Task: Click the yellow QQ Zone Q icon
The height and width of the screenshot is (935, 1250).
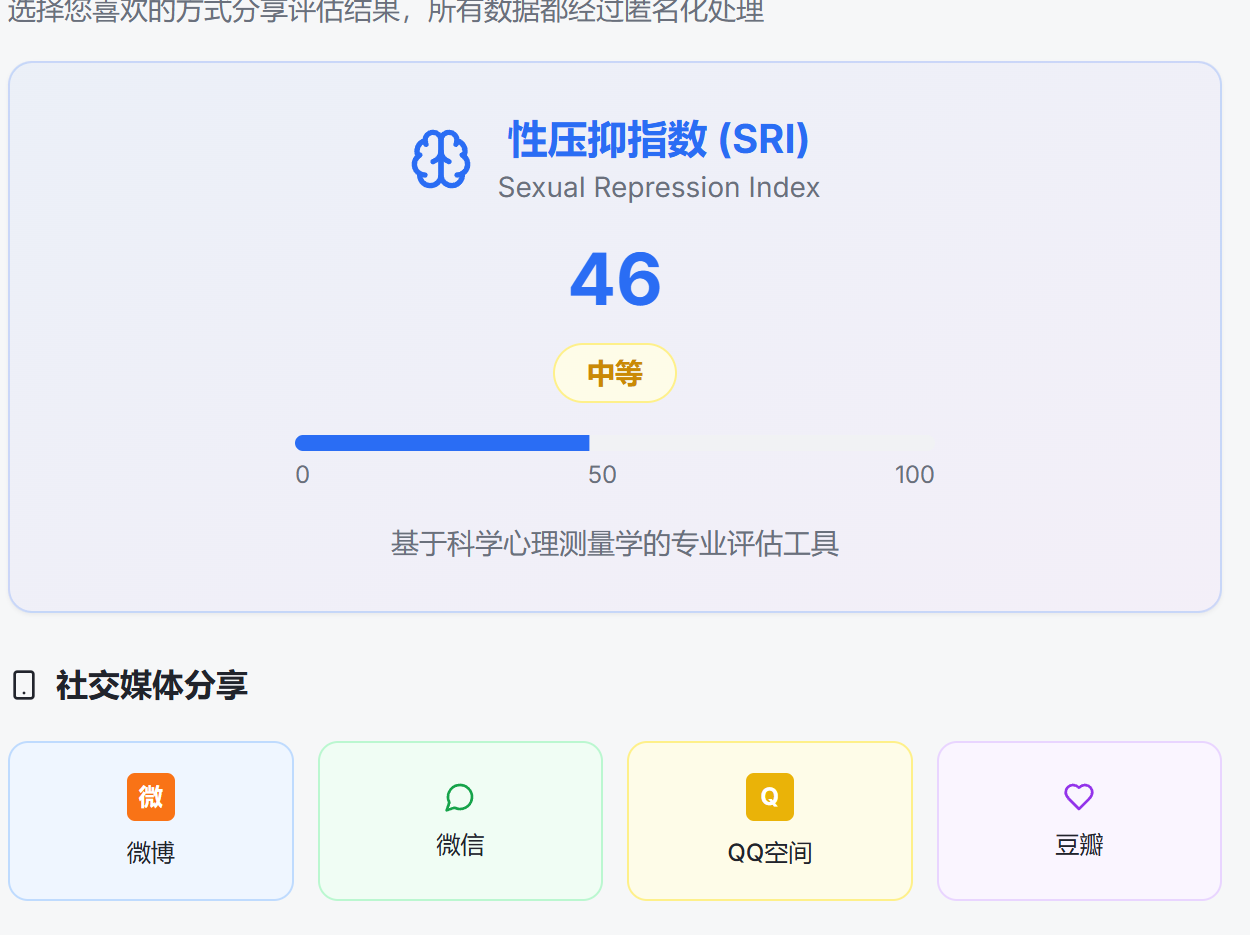Action: coord(770,797)
